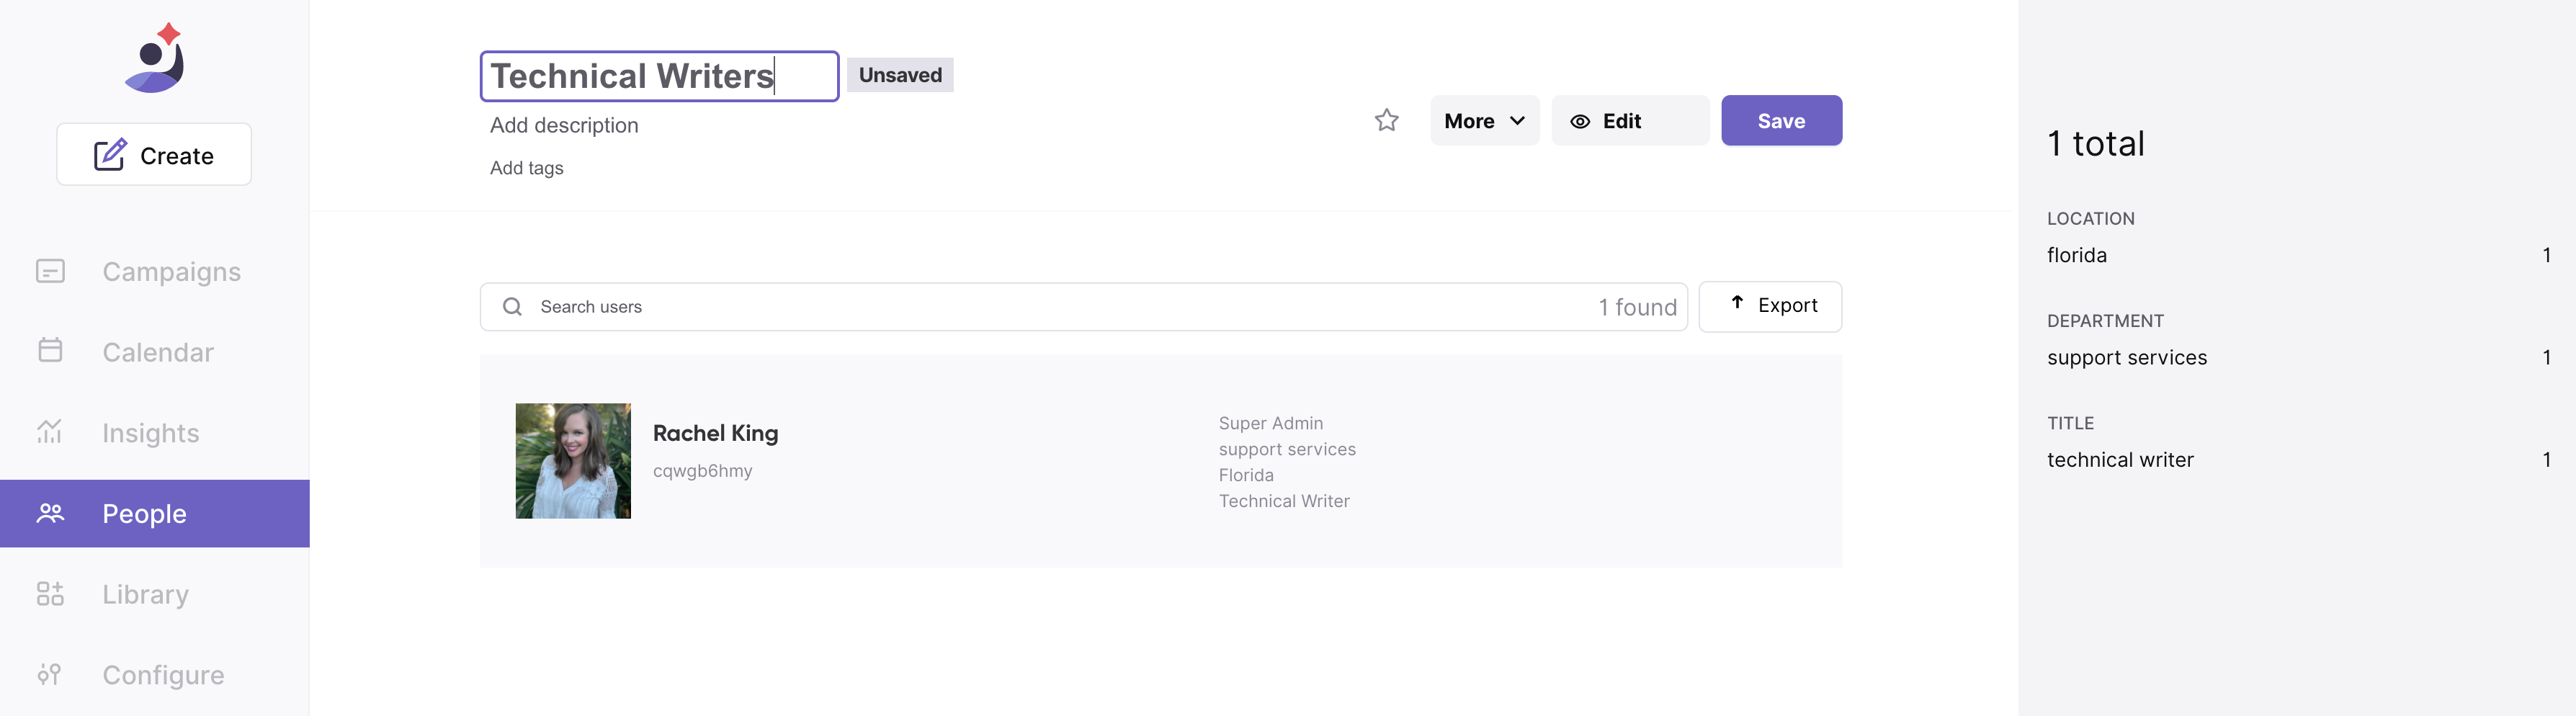Click the TITLE section label
This screenshot has height=716, width=2576.
click(x=2070, y=423)
